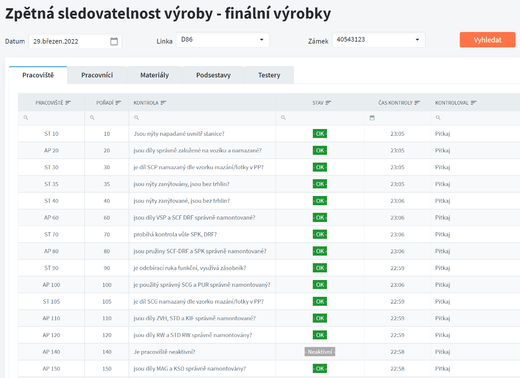520x378 pixels.
Task: Click filter icon in Stav column header
Action: [x=328, y=103]
